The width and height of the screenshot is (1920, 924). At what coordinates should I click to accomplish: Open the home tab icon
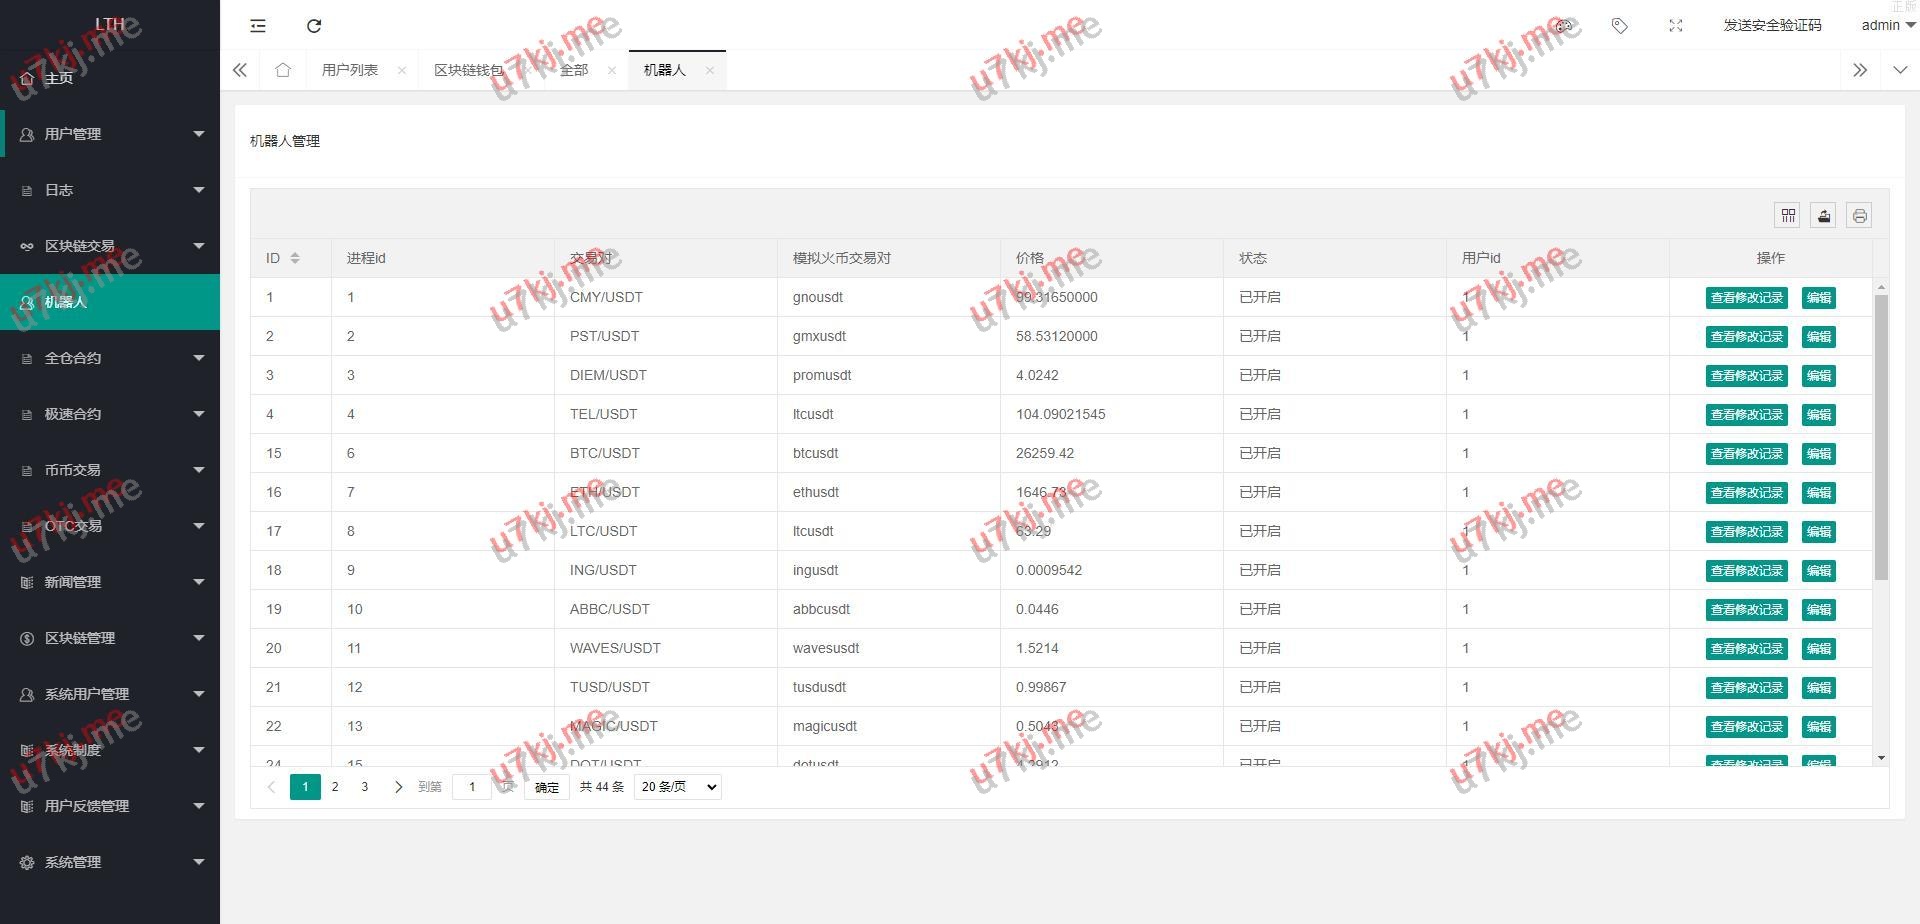click(283, 70)
